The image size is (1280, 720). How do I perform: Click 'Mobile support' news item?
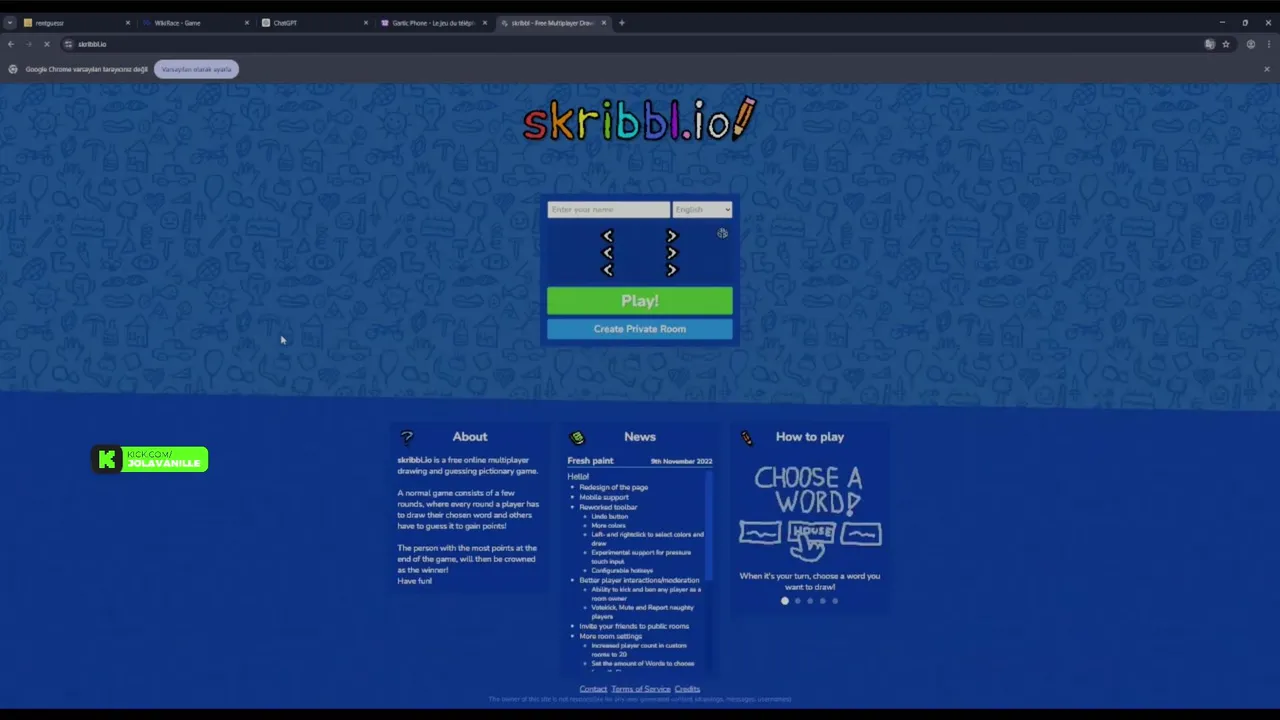604,497
